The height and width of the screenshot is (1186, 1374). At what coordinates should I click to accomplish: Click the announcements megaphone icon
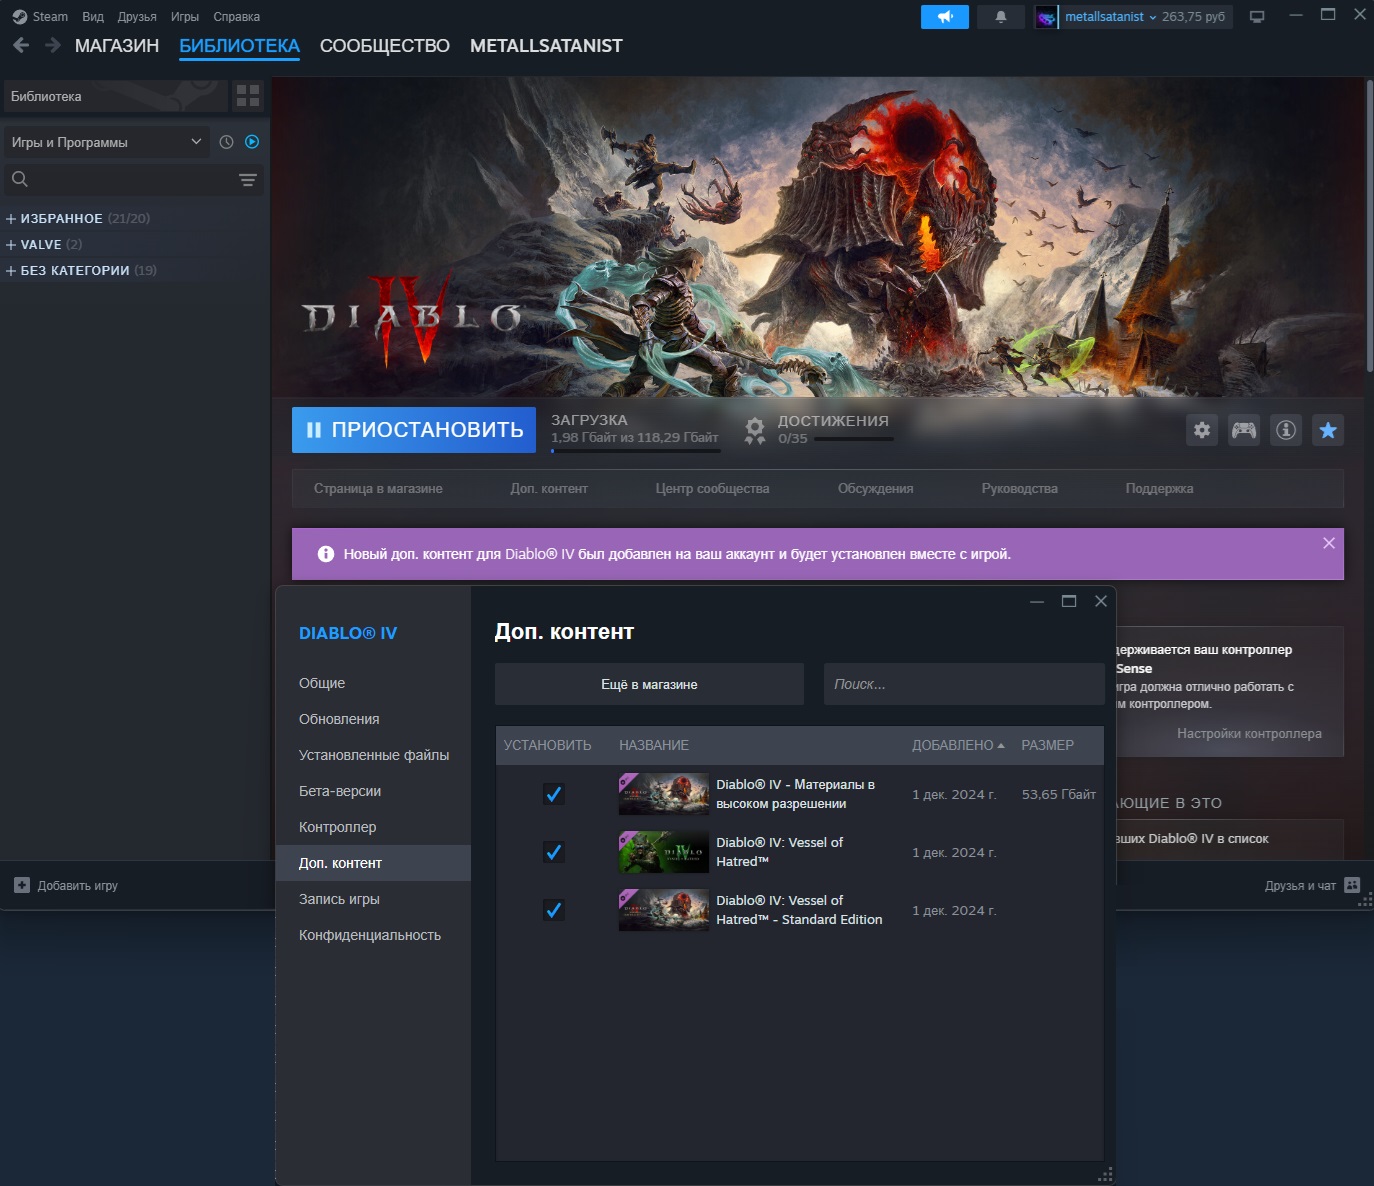click(944, 17)
